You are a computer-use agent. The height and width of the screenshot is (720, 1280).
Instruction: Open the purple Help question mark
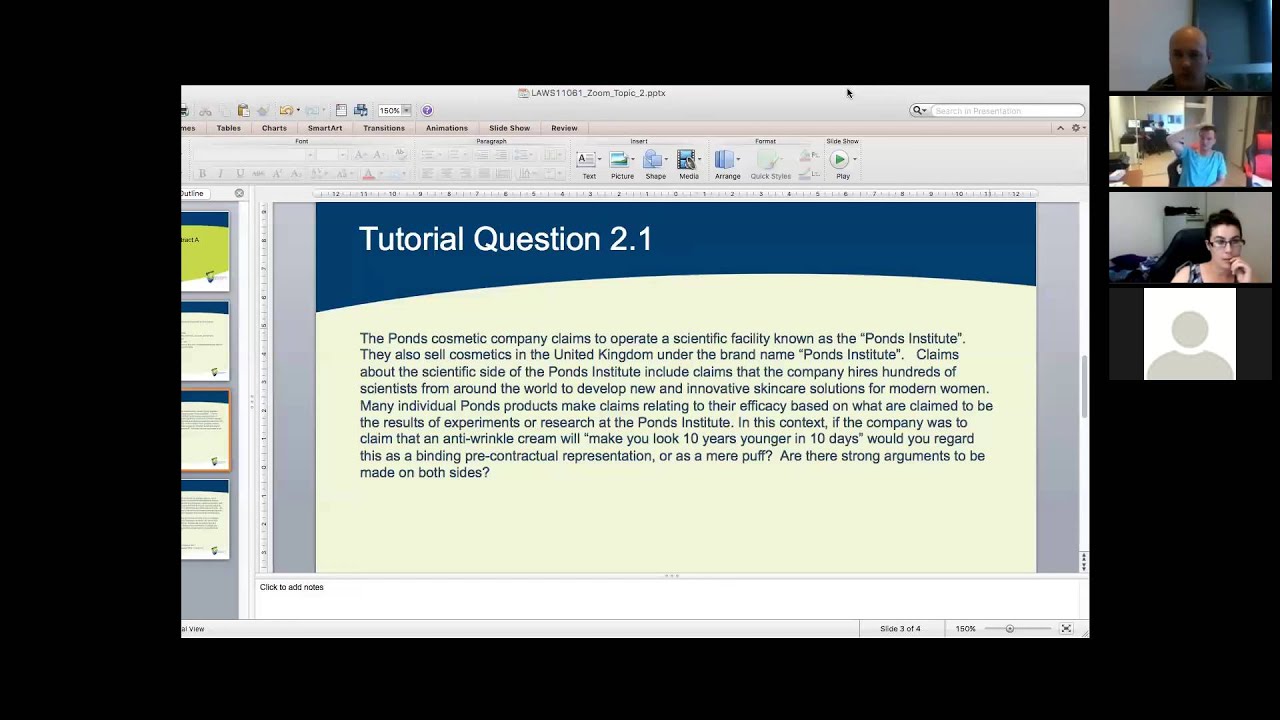(x=427, y=110)
